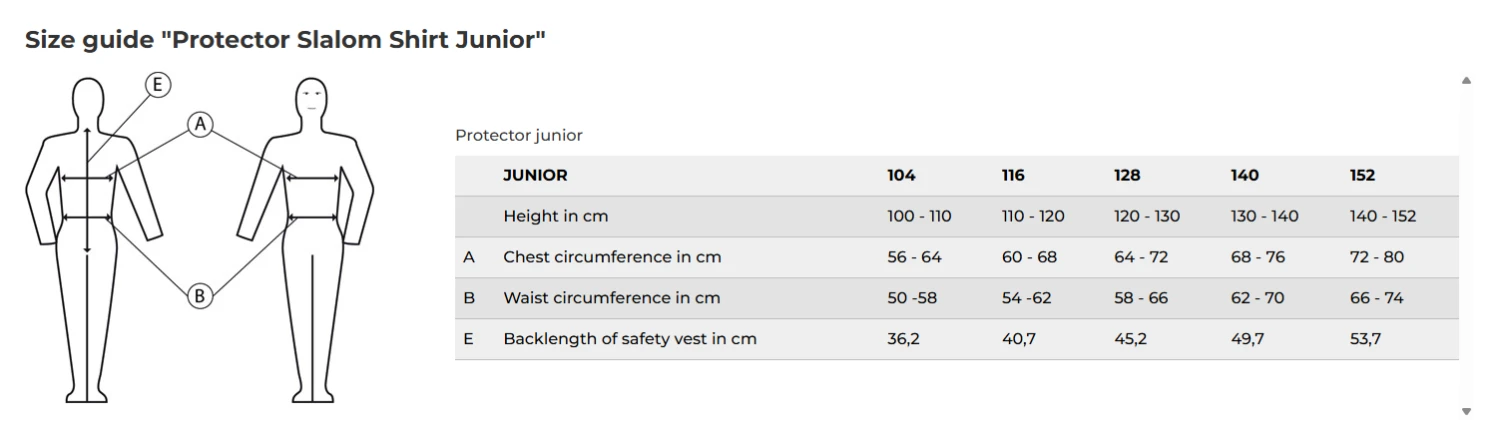
Task: Click the back-view body figure
Action: (88, 240)
